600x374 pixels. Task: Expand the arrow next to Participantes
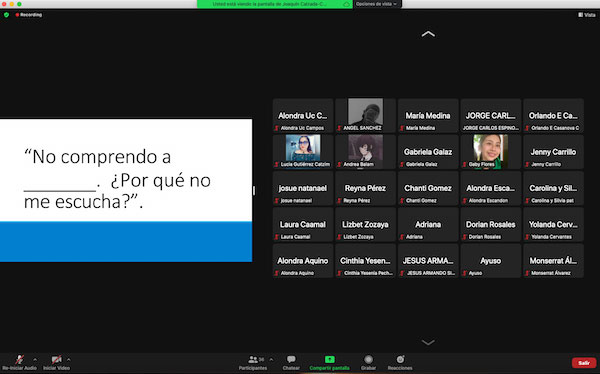click(x=271, y=359)
